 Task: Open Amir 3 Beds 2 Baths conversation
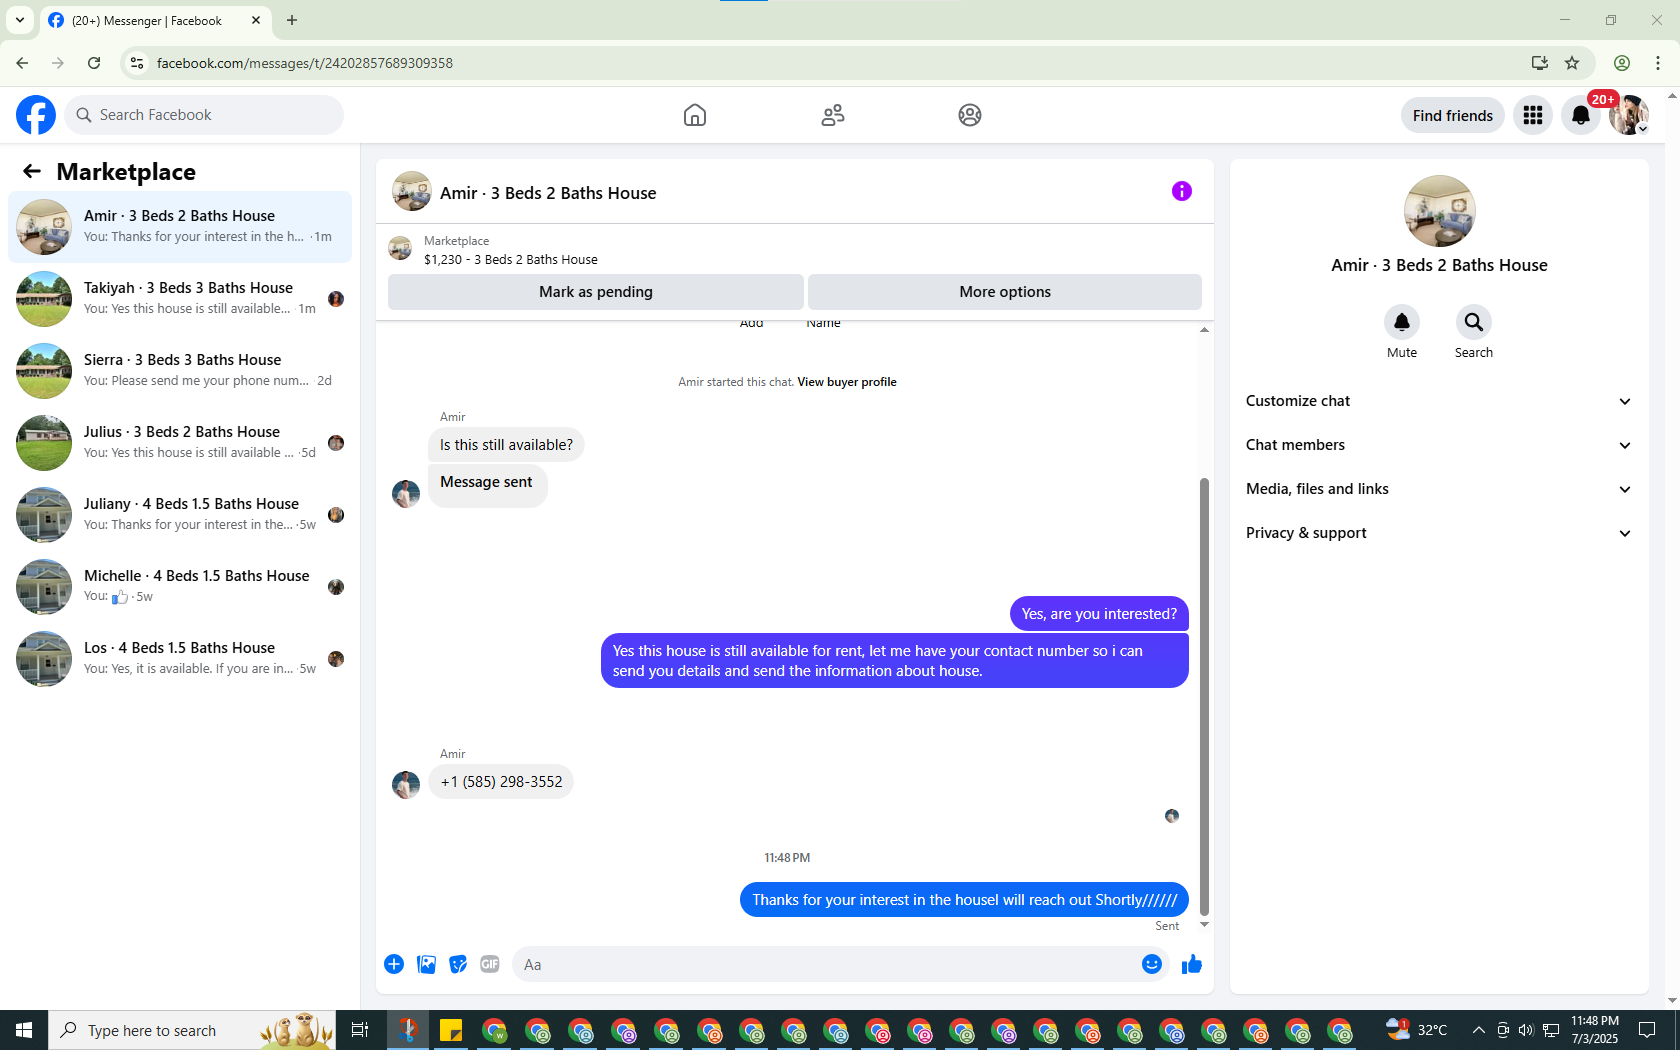pos(180,227)
